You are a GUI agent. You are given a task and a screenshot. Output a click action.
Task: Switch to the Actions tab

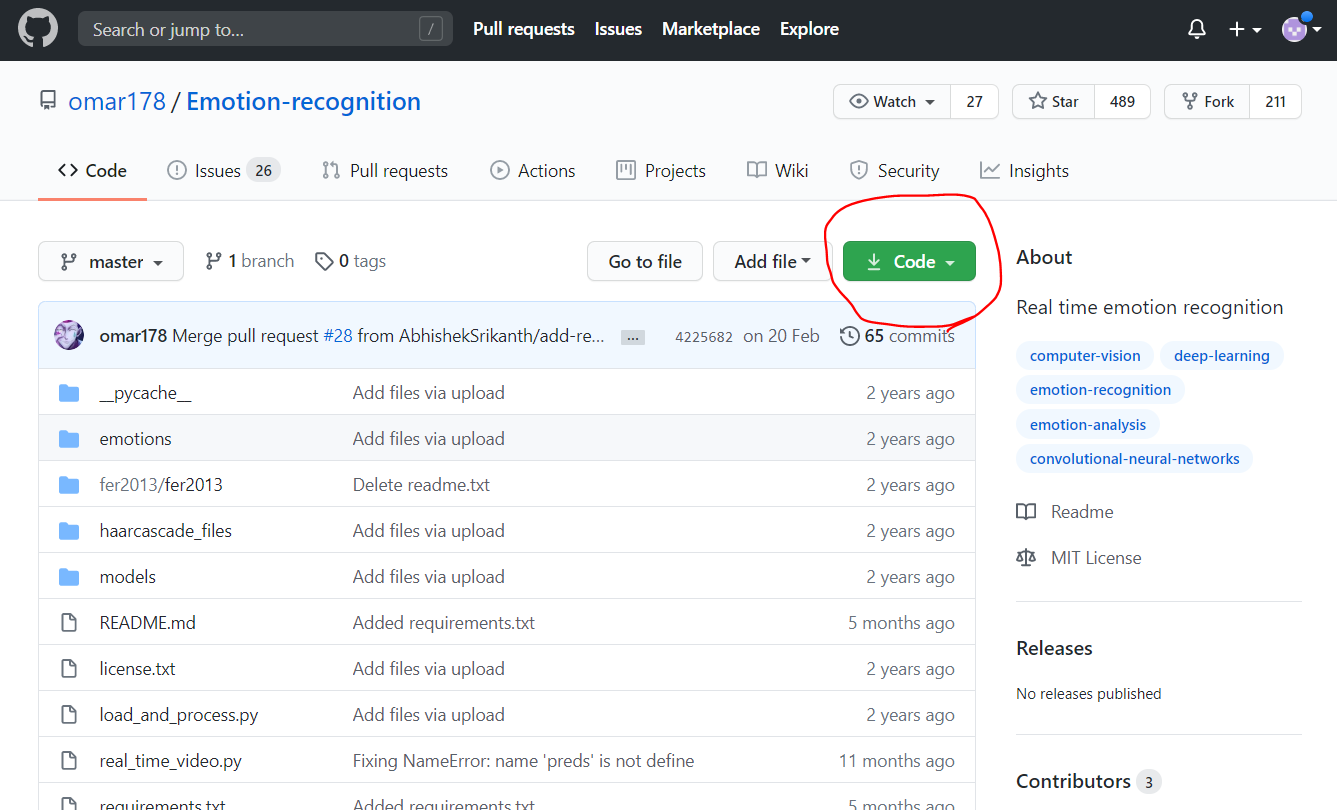pyautogui.click(x=533, y=171)
